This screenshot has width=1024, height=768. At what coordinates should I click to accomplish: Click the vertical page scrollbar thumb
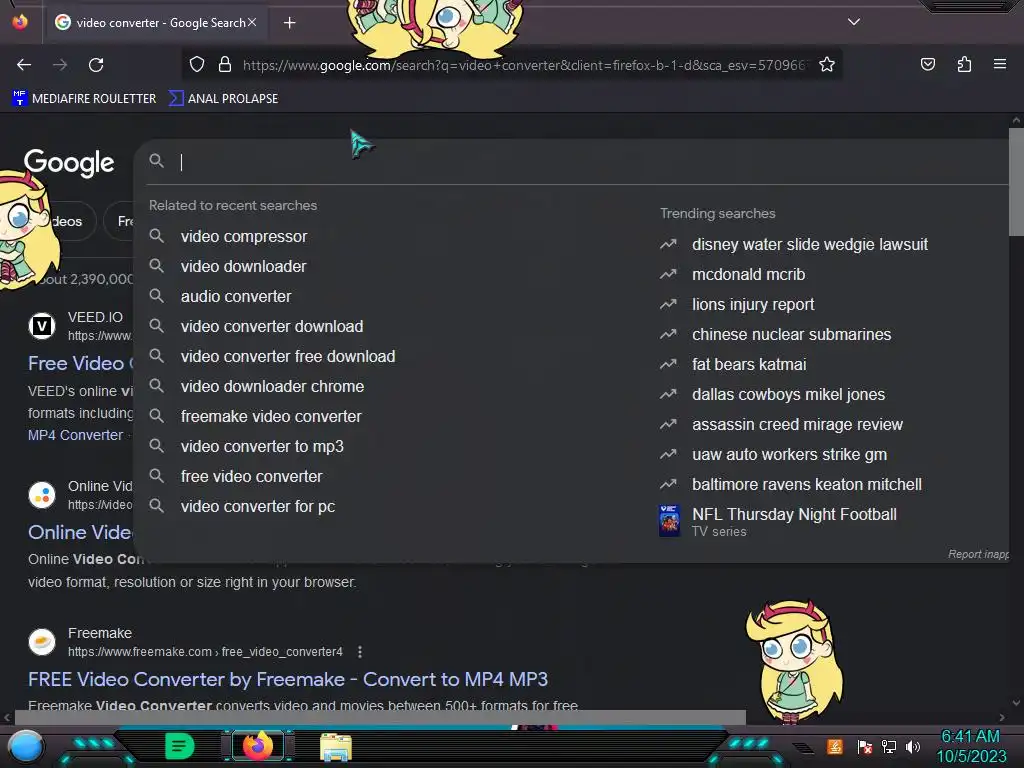click(1016, 182)
